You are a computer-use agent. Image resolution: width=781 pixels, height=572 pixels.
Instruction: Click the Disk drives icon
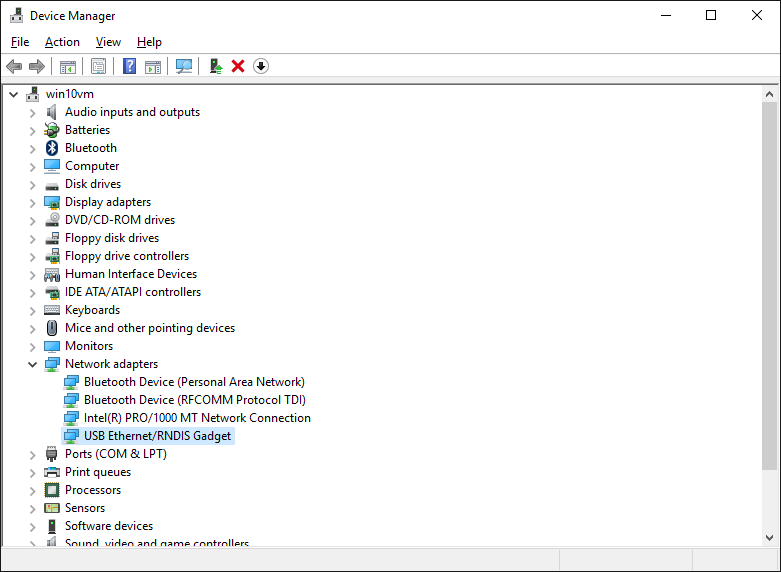[52, 186]
